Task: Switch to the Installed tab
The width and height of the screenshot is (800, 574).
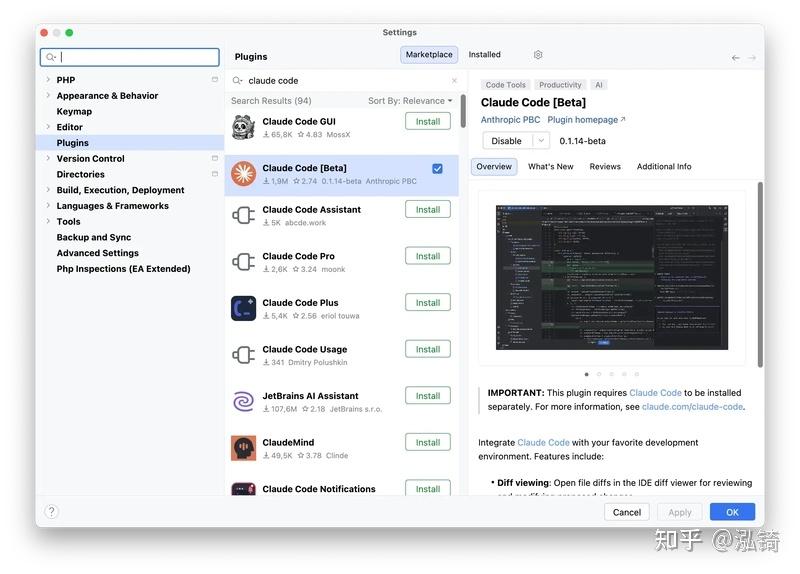Action: [x=484, y=55]
